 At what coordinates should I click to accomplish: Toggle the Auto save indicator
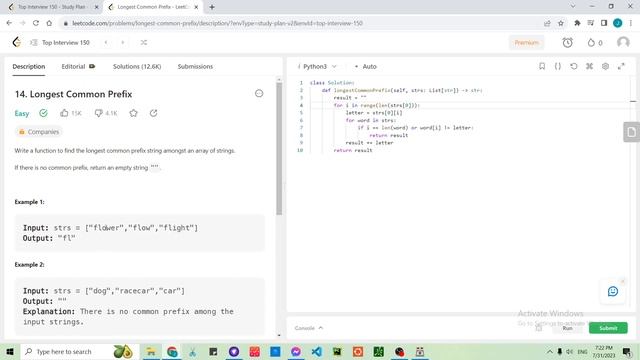(x=366, y=67)
